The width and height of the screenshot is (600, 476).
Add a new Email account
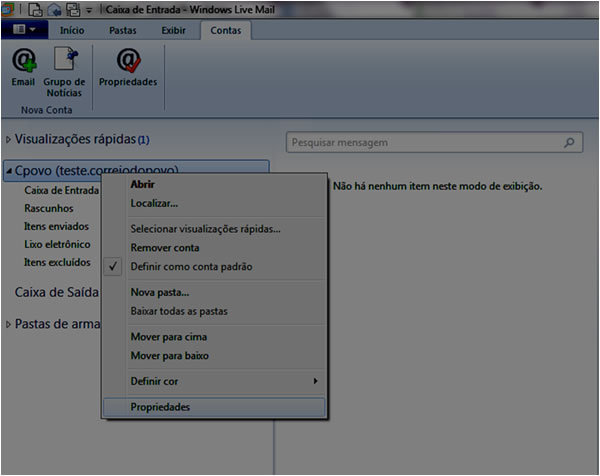[x=23, y=67]
